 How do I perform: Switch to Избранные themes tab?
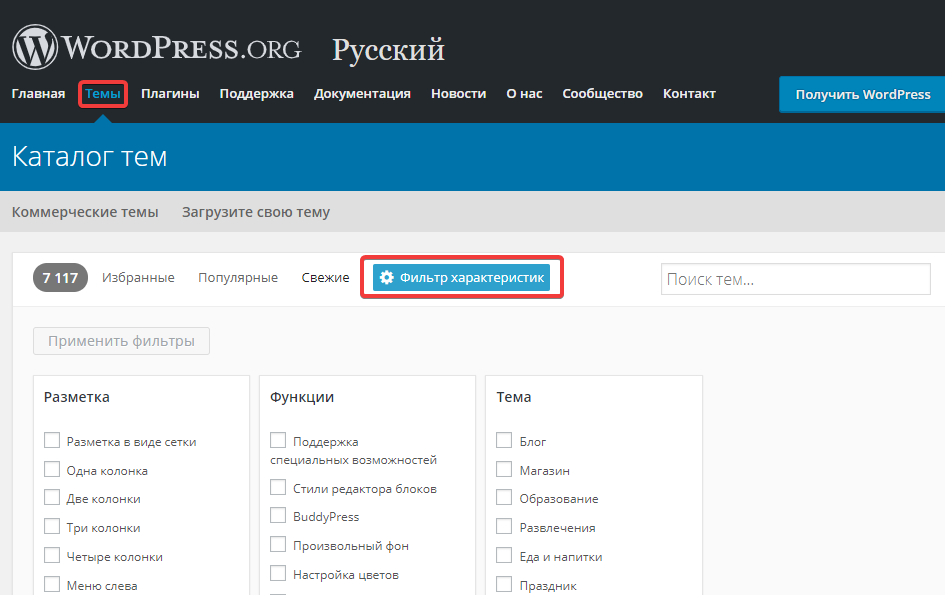[138, 277]
